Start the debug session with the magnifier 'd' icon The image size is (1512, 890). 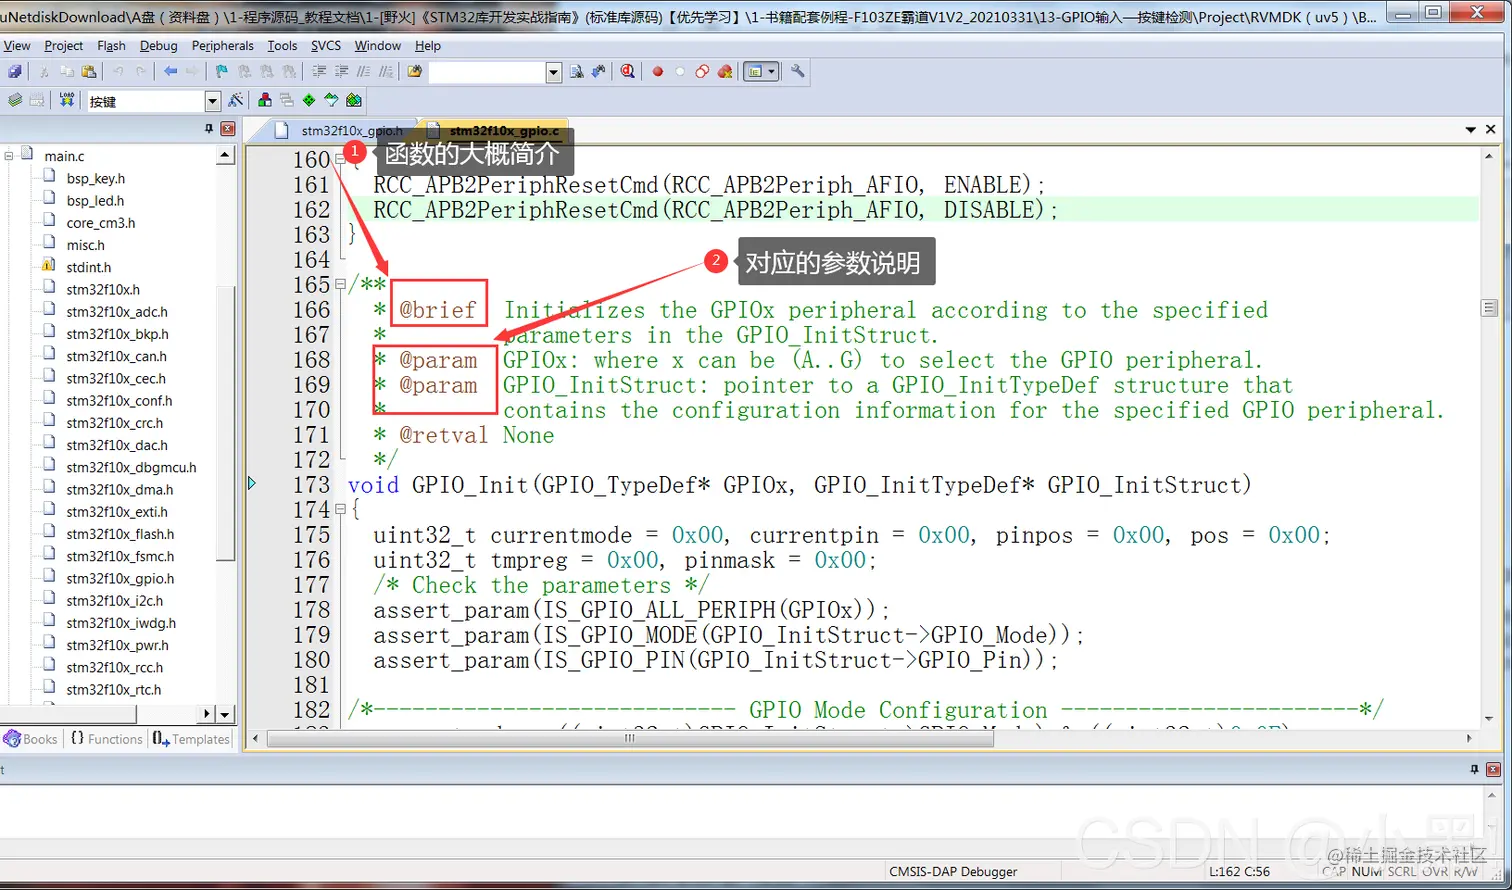627,71
